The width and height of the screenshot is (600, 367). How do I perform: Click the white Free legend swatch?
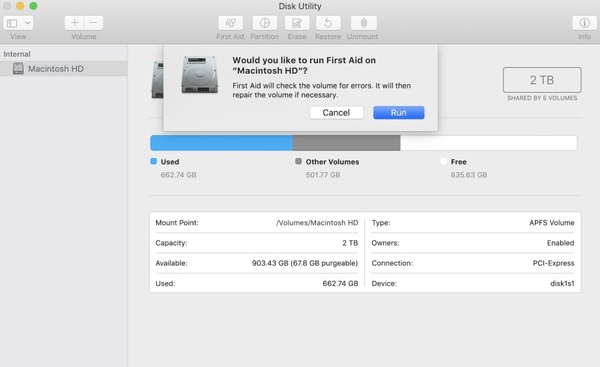pyautogui.click(x=443, y=161)
